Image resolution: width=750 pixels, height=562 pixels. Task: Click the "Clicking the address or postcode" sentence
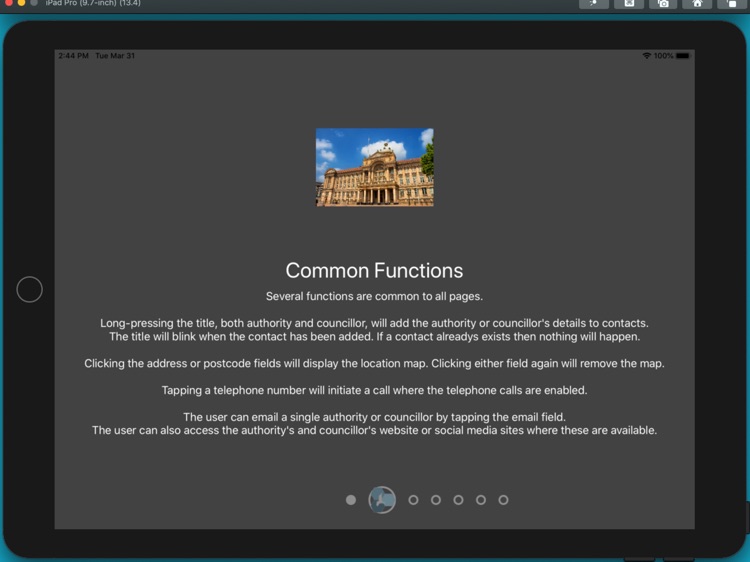[374, 364]
